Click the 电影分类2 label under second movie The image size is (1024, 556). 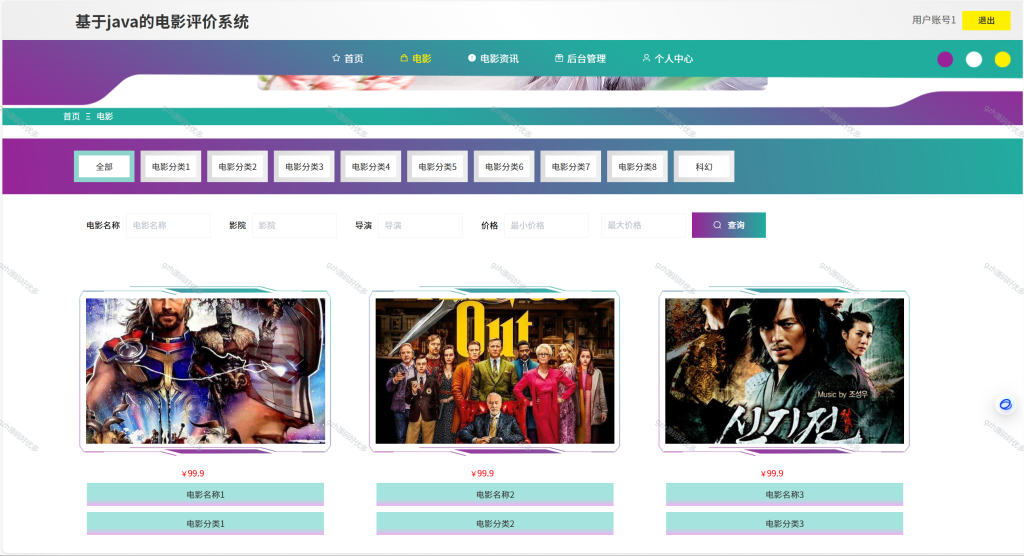tap(495, 523)
